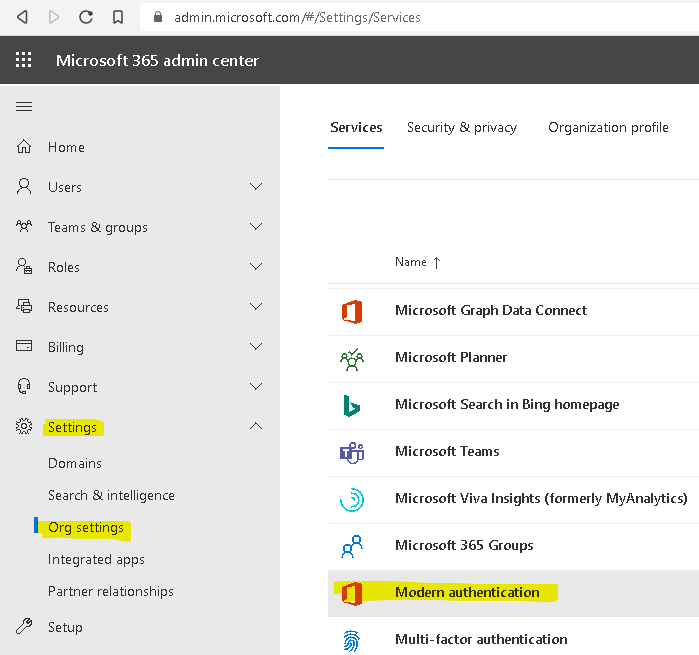This screenshot has height=655, width=699.
Task: Click the Multi-factor authentication fingerprint icon
Action: (352, 641)
